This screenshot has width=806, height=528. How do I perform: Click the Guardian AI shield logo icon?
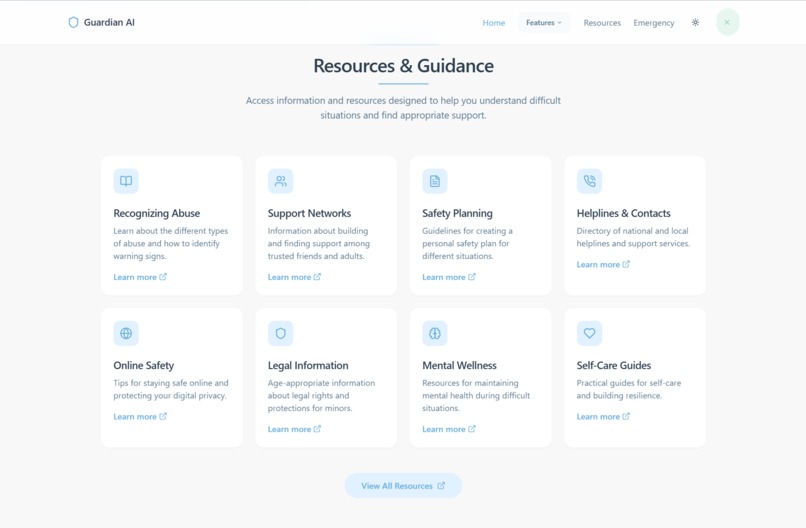tap(73, 22)
